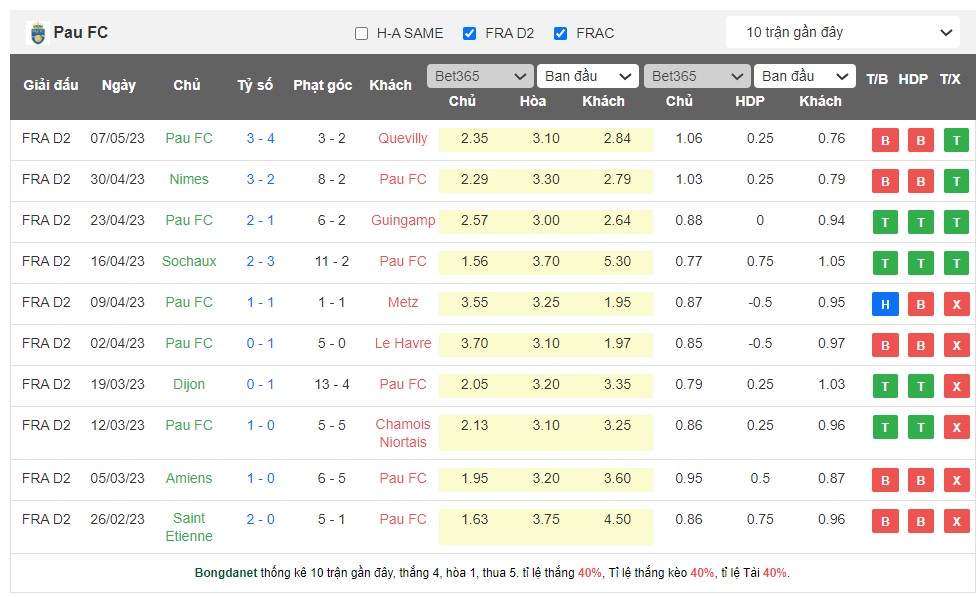Click red B result badge in Quevilly row

884,140
